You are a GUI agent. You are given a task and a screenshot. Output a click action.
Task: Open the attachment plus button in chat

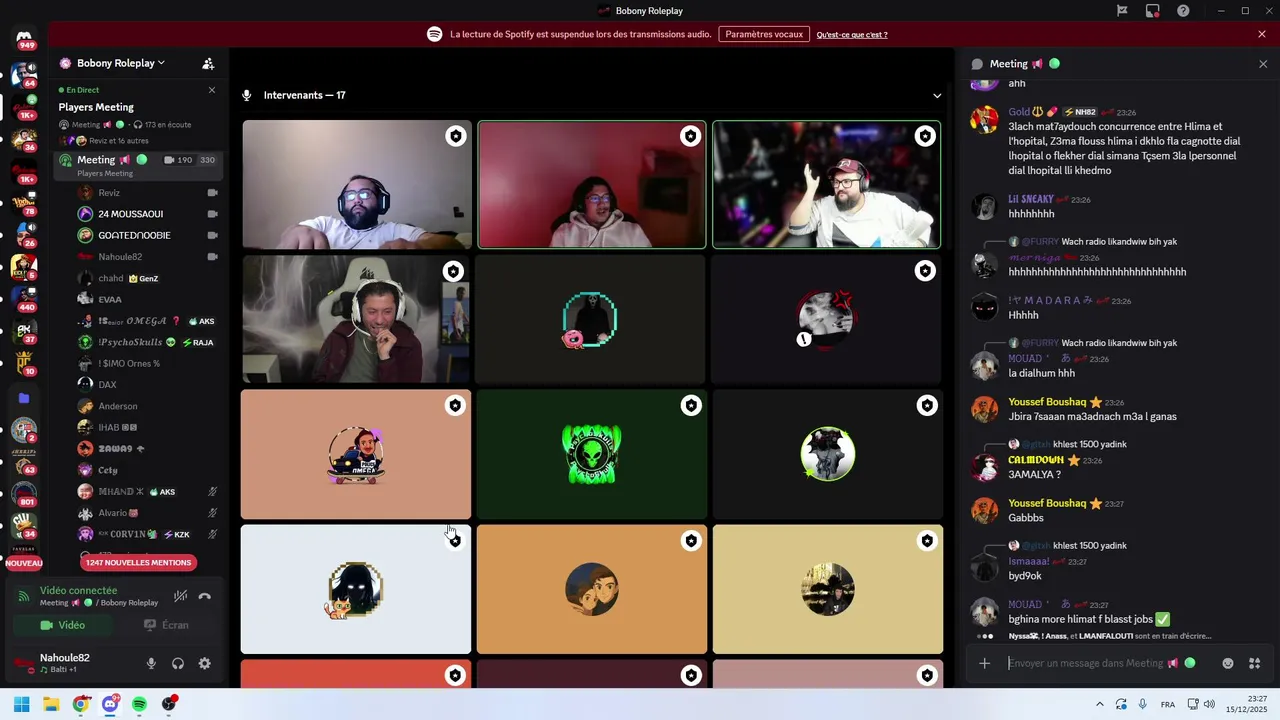[x=984, y=663]
